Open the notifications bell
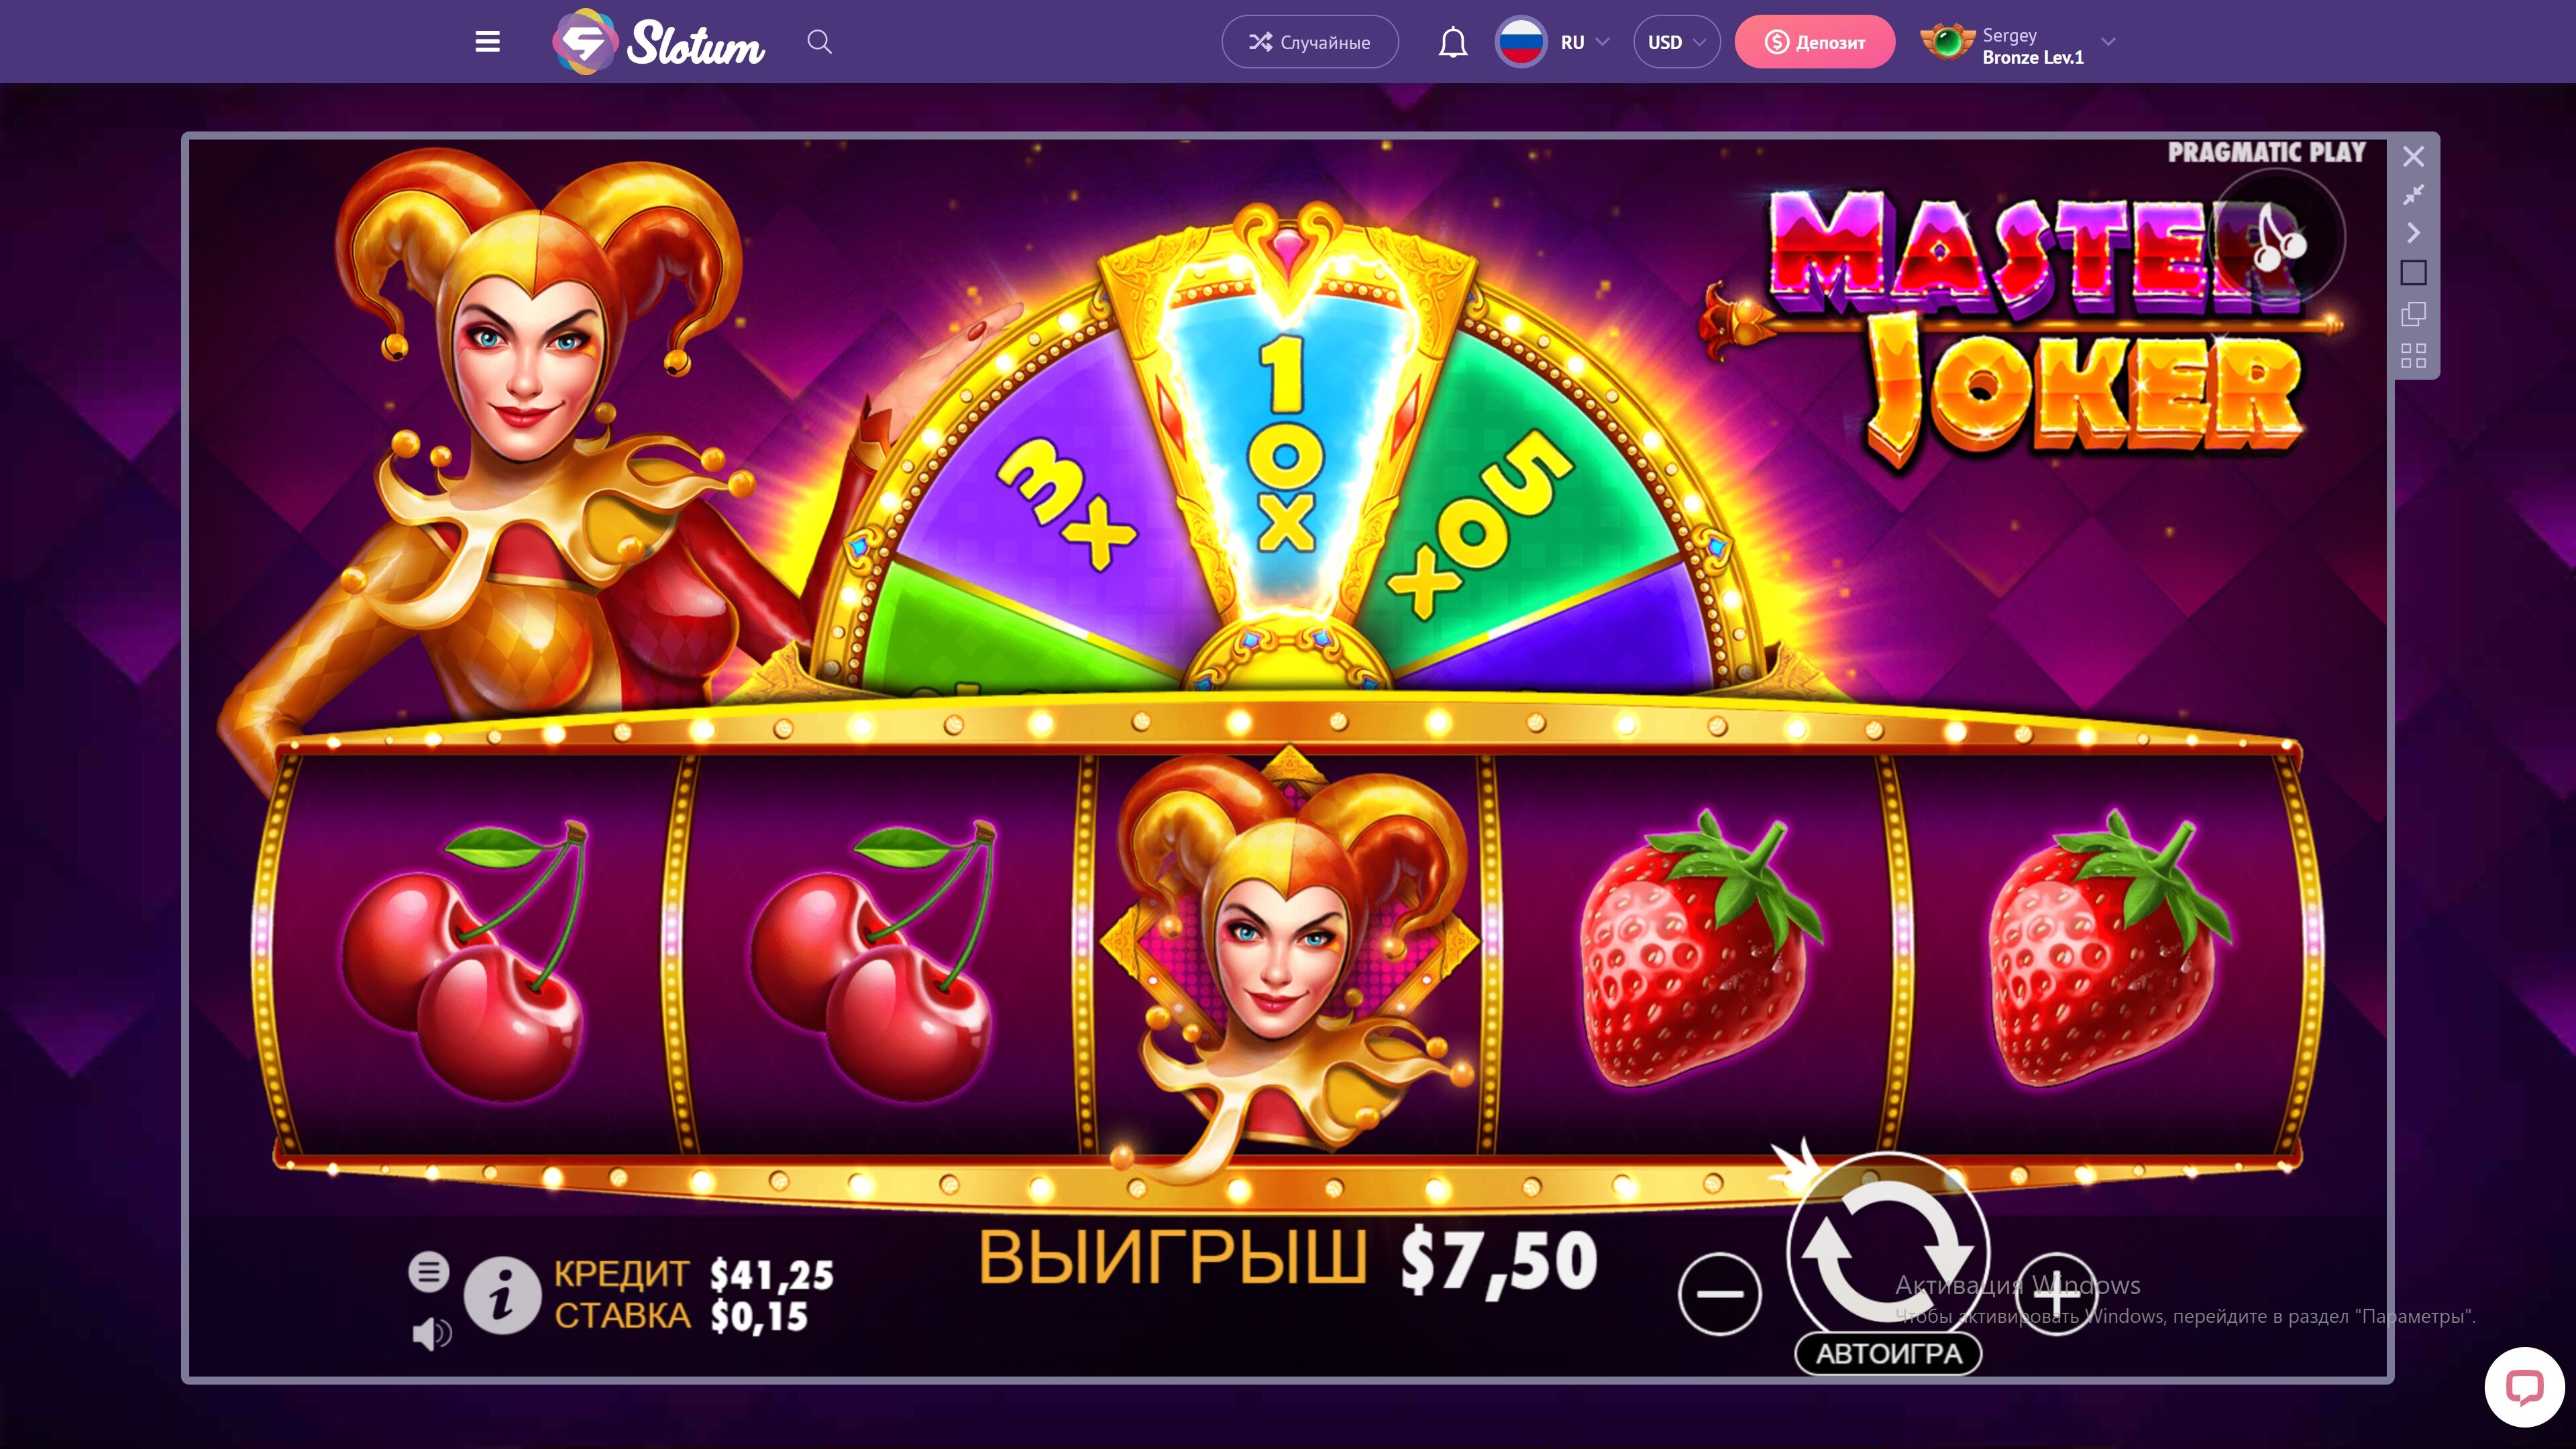The image size is (2576, 1449). (1452, 42)
